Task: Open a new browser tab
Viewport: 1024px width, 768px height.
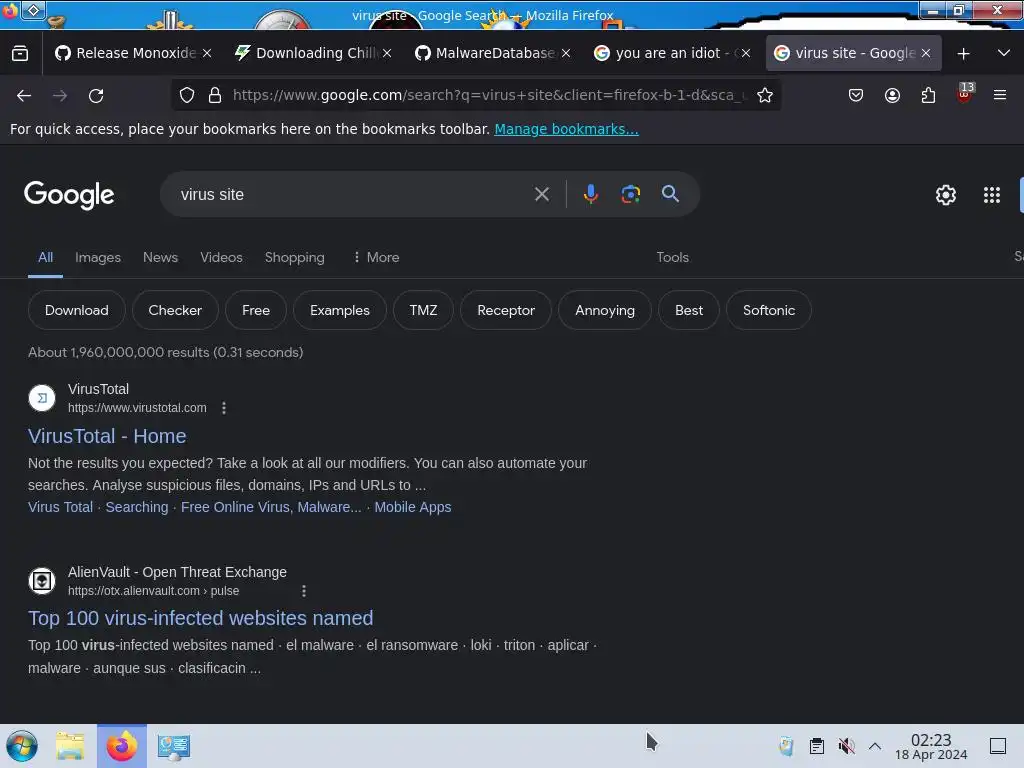Action: (963, 54)
